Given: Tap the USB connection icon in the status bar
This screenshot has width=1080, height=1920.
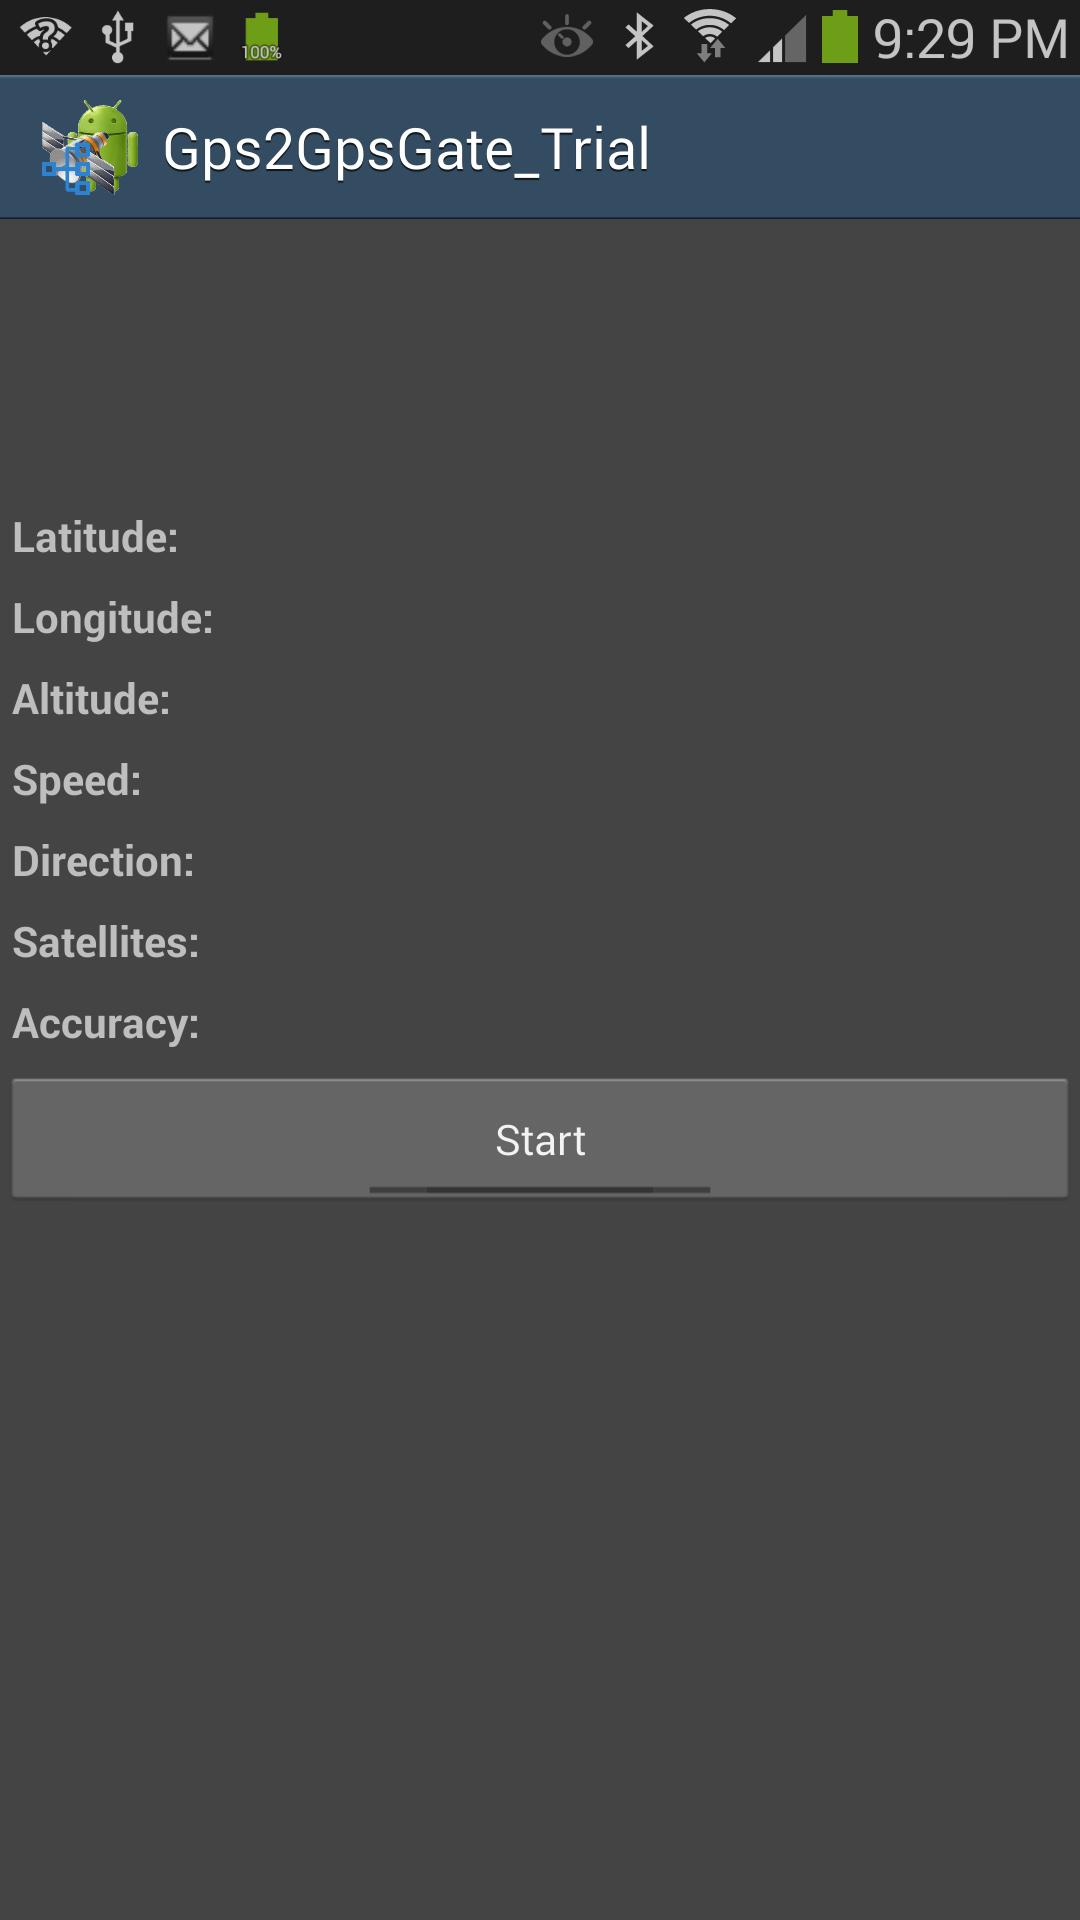Looking at the screenshot, I should [119, 37].
